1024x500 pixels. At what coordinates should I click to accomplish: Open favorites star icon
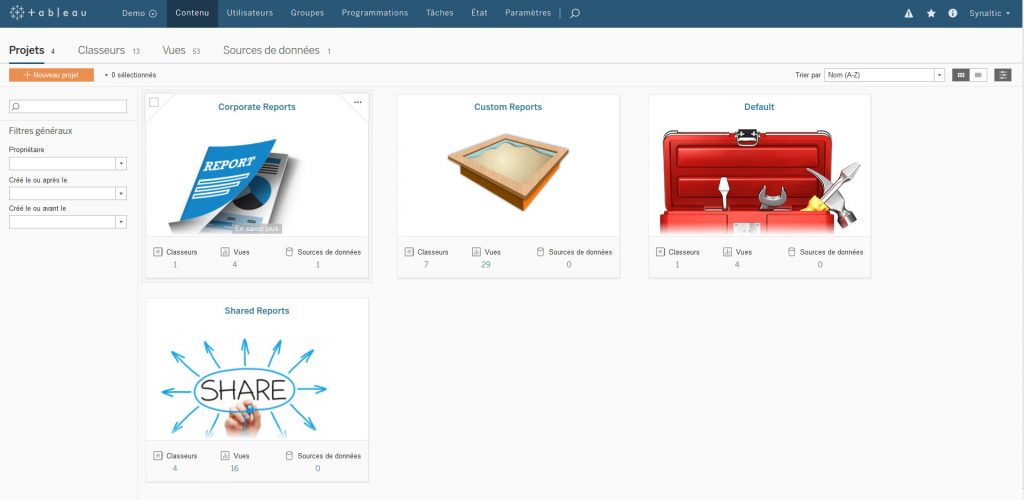click(931, 13)
